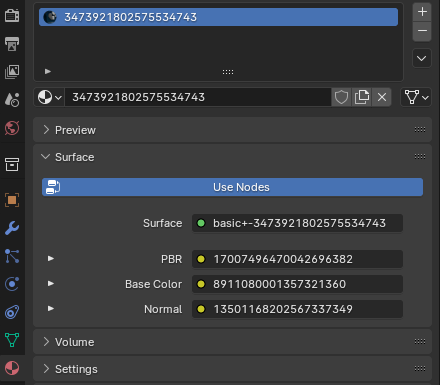Remove the selected material slot

click(x=422, y=31)
